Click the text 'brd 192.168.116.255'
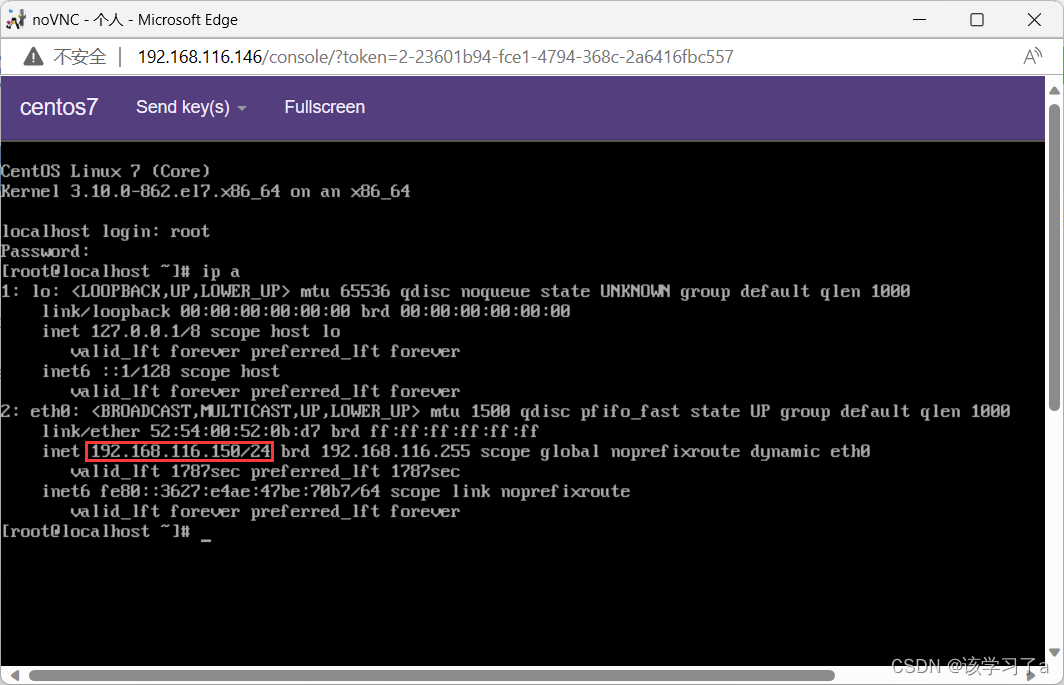1064x685 pixels. pos(375,451)
